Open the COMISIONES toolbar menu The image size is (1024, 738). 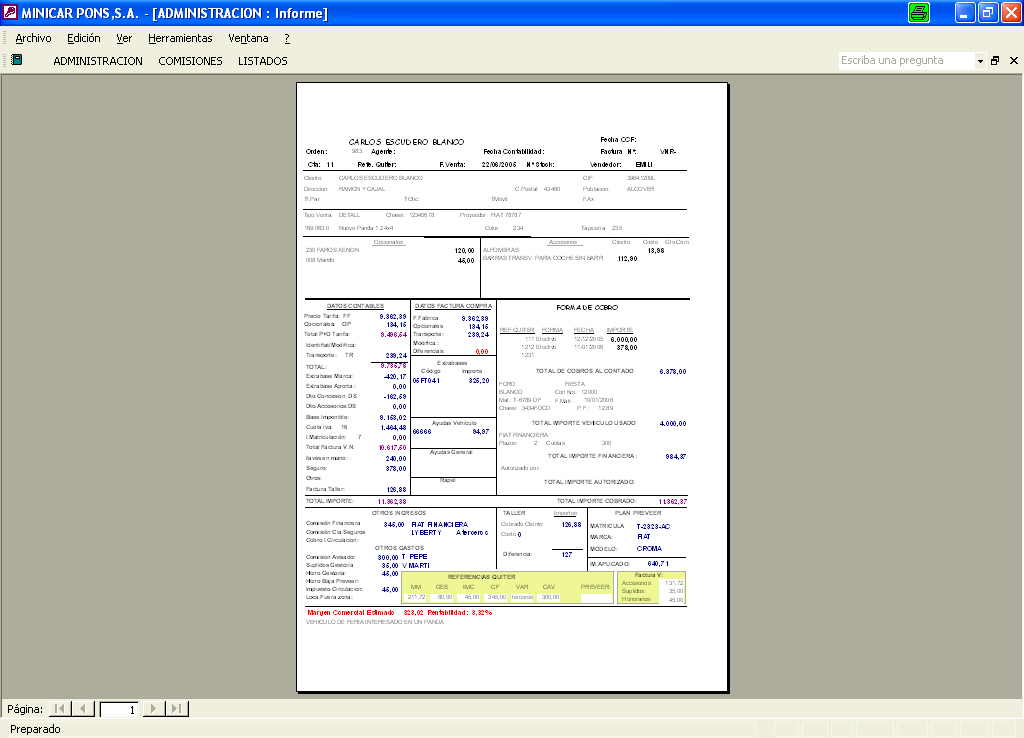coord(190,61)
